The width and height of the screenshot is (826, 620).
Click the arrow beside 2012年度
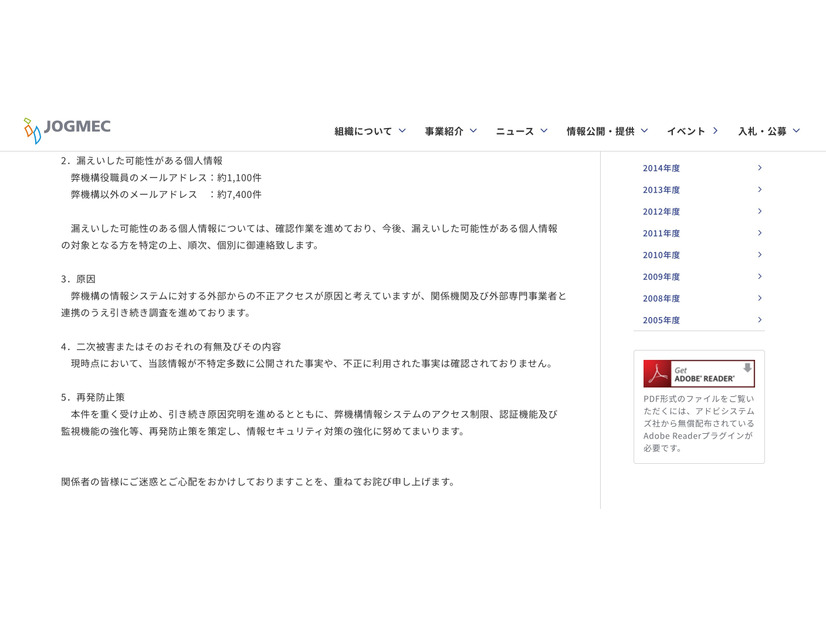coord(760,211)
